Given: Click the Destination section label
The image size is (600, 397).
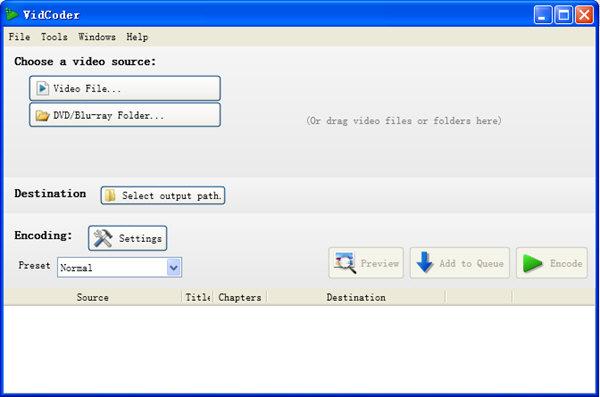Looking at the screenshot, I should point(50,193).
